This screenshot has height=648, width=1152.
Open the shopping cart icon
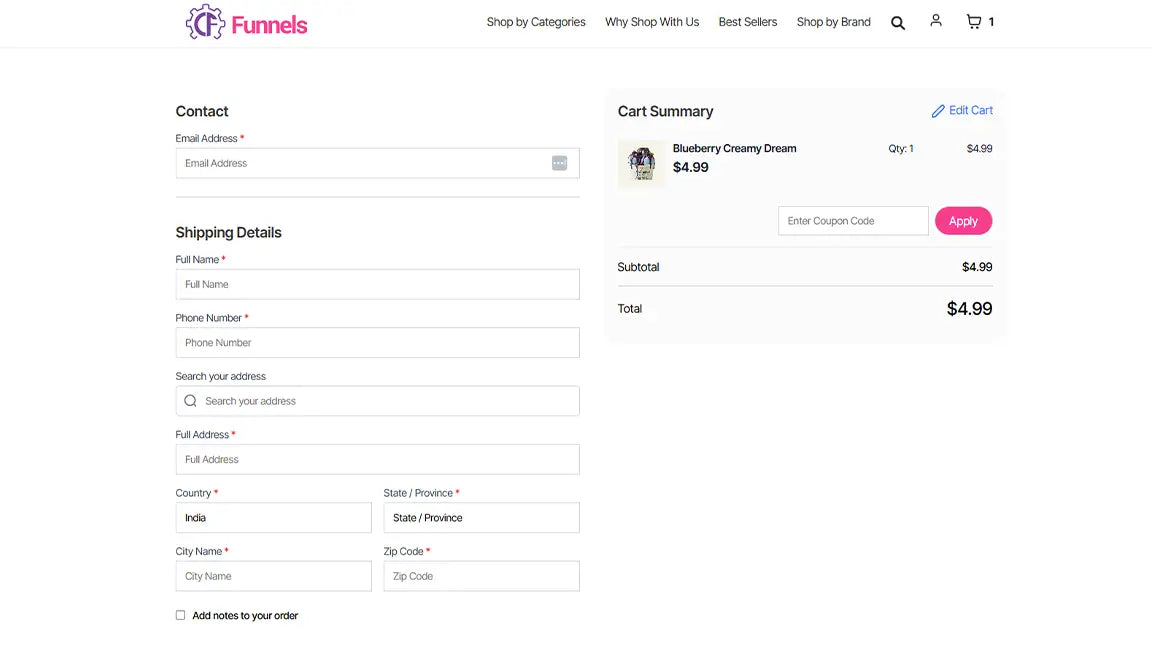click(x=973, y=21)
